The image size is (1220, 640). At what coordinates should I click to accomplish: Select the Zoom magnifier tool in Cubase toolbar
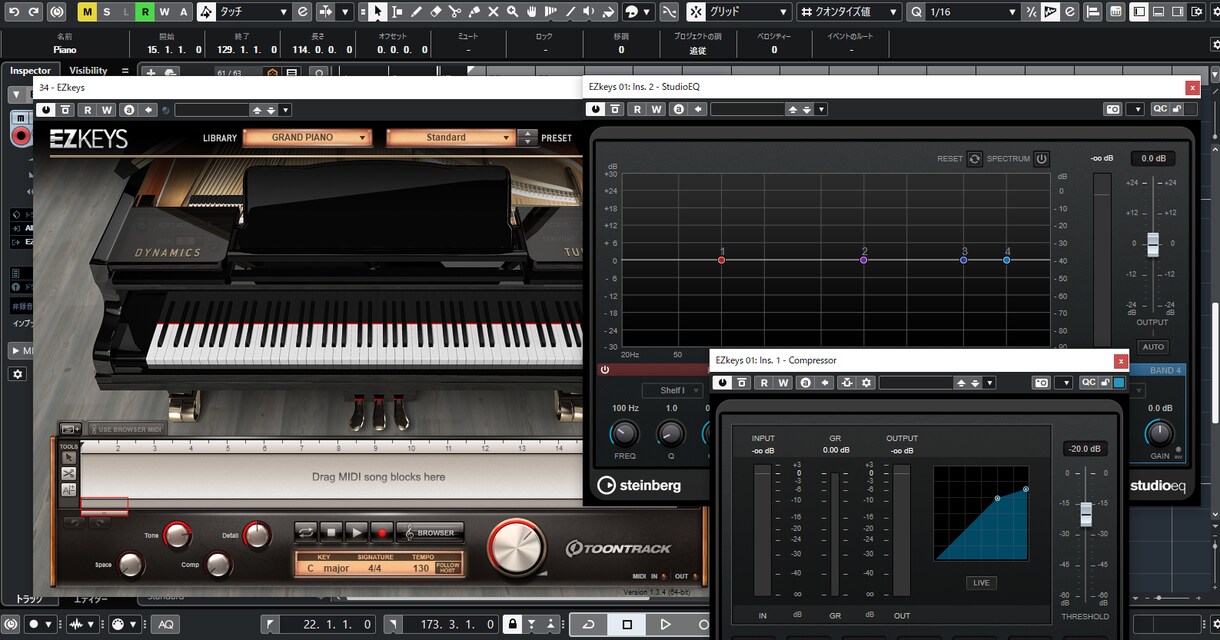click(512, 12)
